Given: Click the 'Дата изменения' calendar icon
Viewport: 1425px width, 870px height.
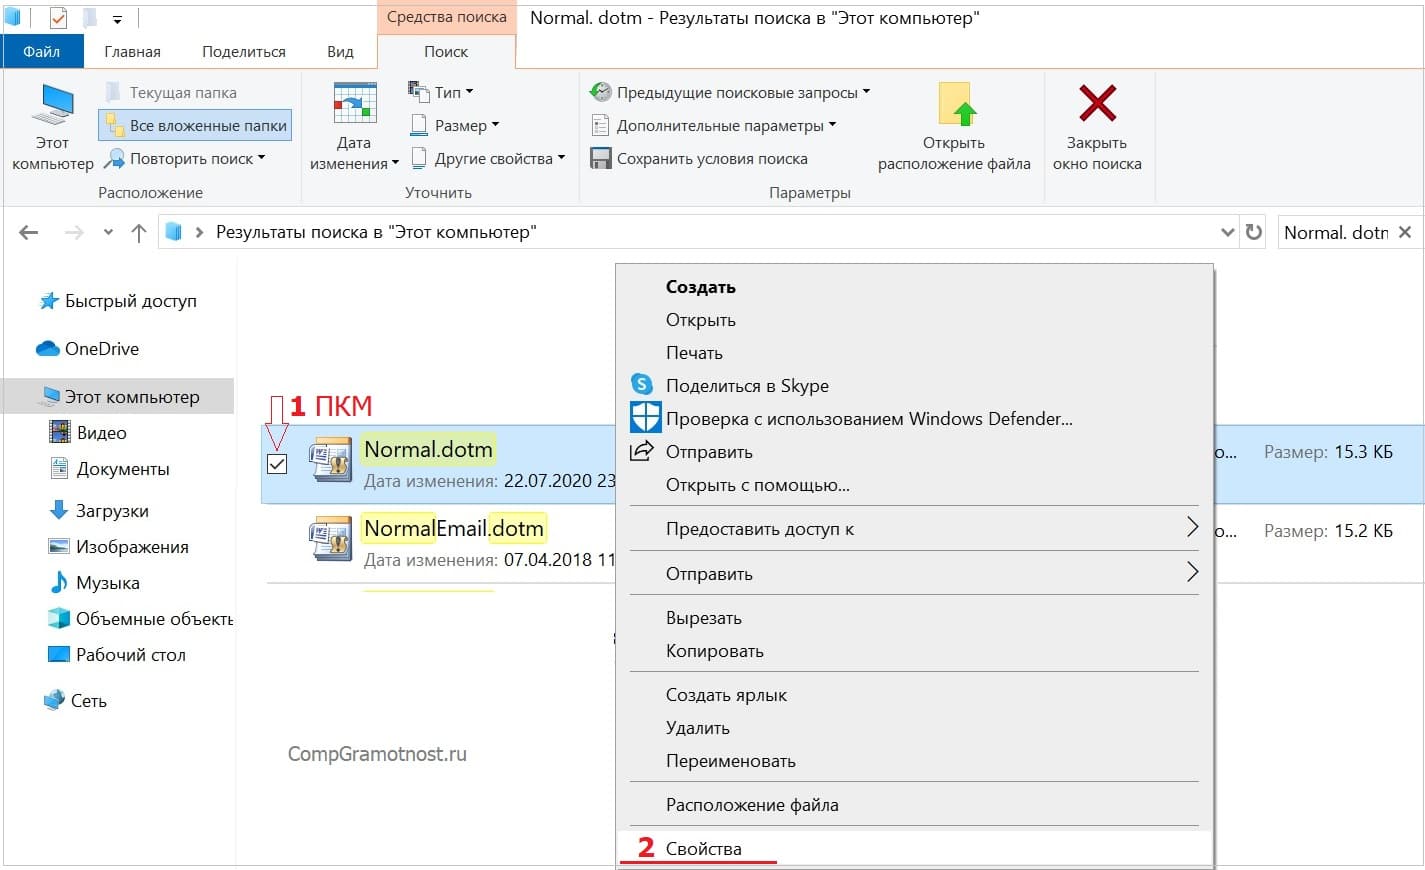Looking at the screenshot, I should coord(354,105).
